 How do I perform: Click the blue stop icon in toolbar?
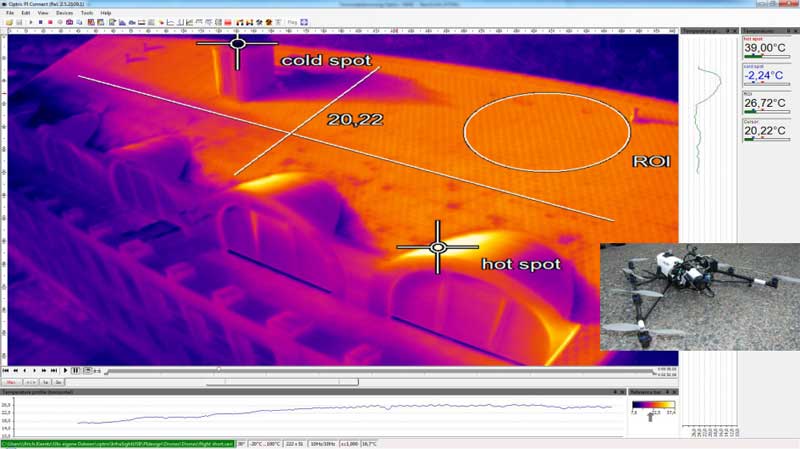click(x=40, y=22)
